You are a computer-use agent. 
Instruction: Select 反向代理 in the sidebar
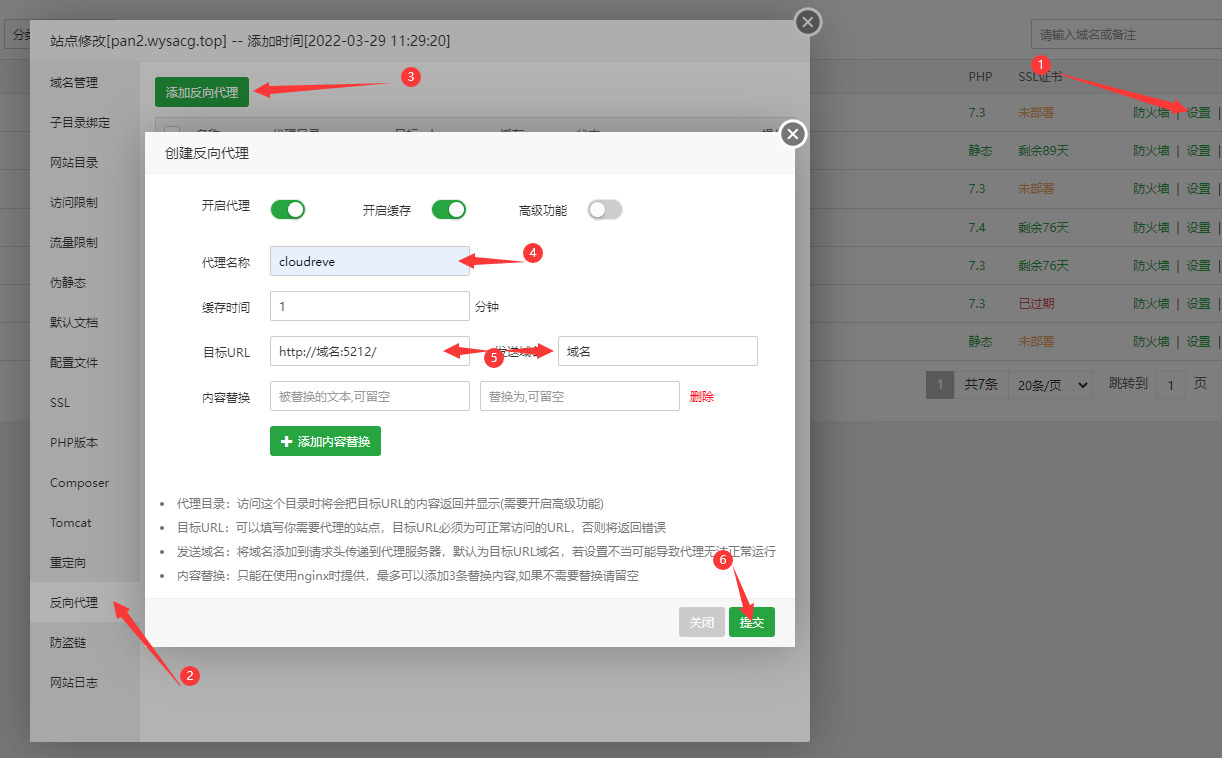coord(75,602)
